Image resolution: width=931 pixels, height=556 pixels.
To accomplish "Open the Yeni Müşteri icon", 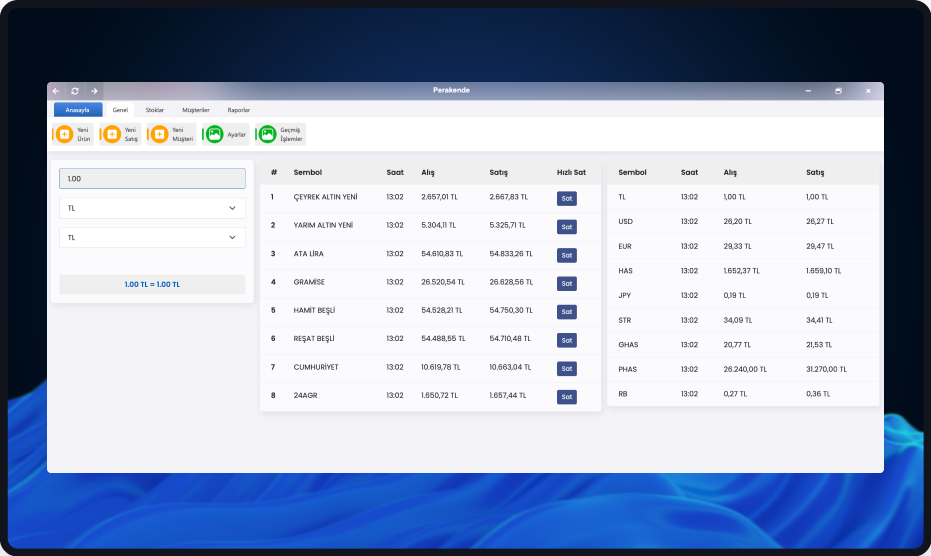I will pyautogui.click(x=159, y=134).
